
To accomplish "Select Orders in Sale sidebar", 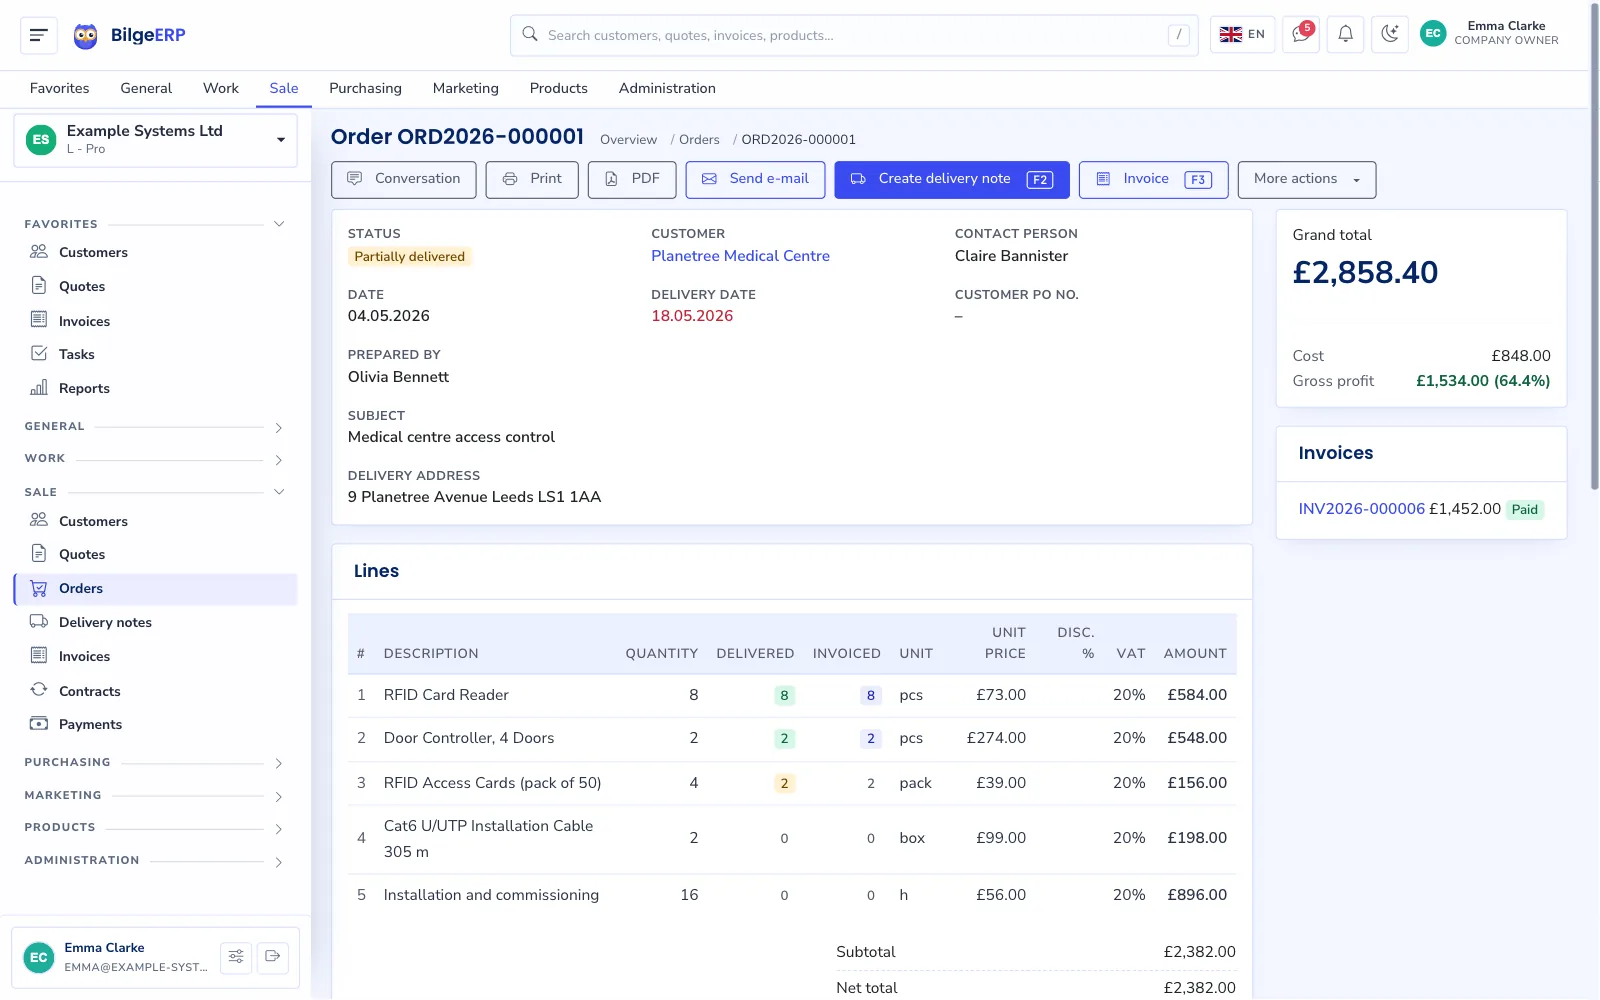I will 156,589.
